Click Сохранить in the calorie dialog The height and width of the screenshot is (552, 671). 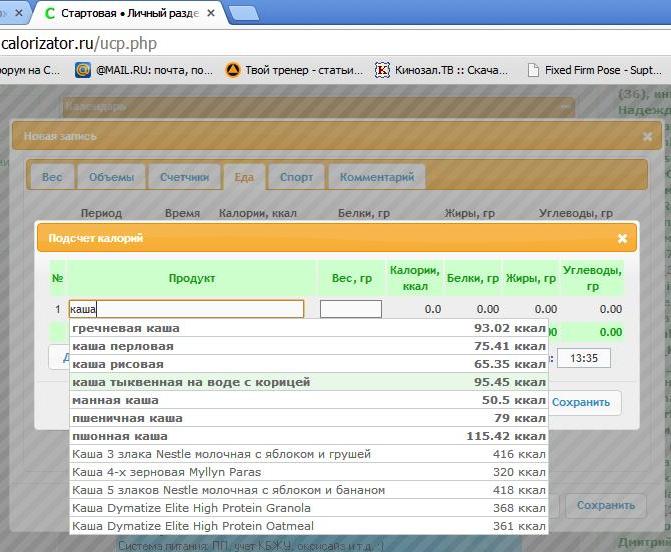pyautogui.click(x=584, y=402)
